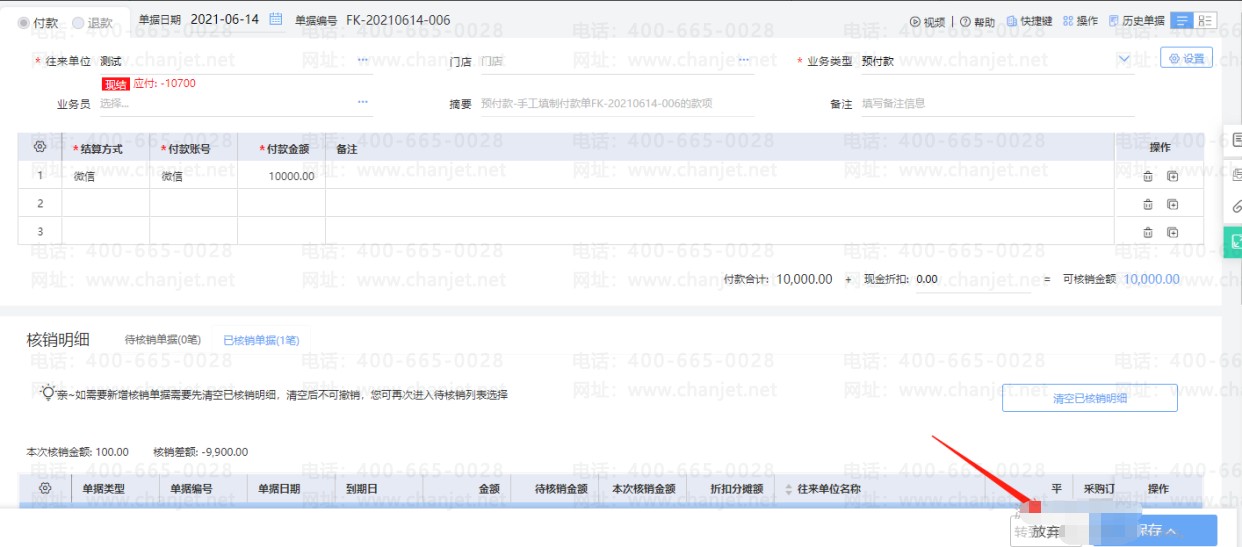Open payment table column settings gear
Screen dimensions: 1242x547
40,146
